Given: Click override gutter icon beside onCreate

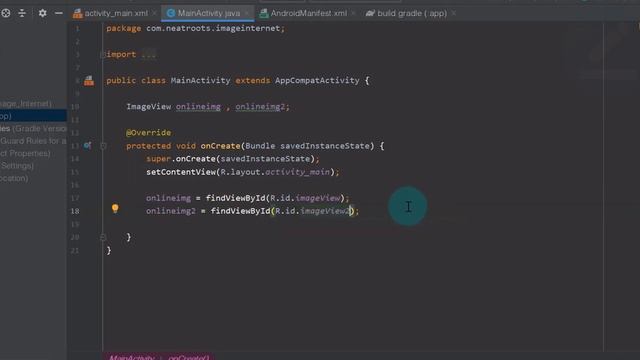Looking at the screenshot, I should pos(87,145).
